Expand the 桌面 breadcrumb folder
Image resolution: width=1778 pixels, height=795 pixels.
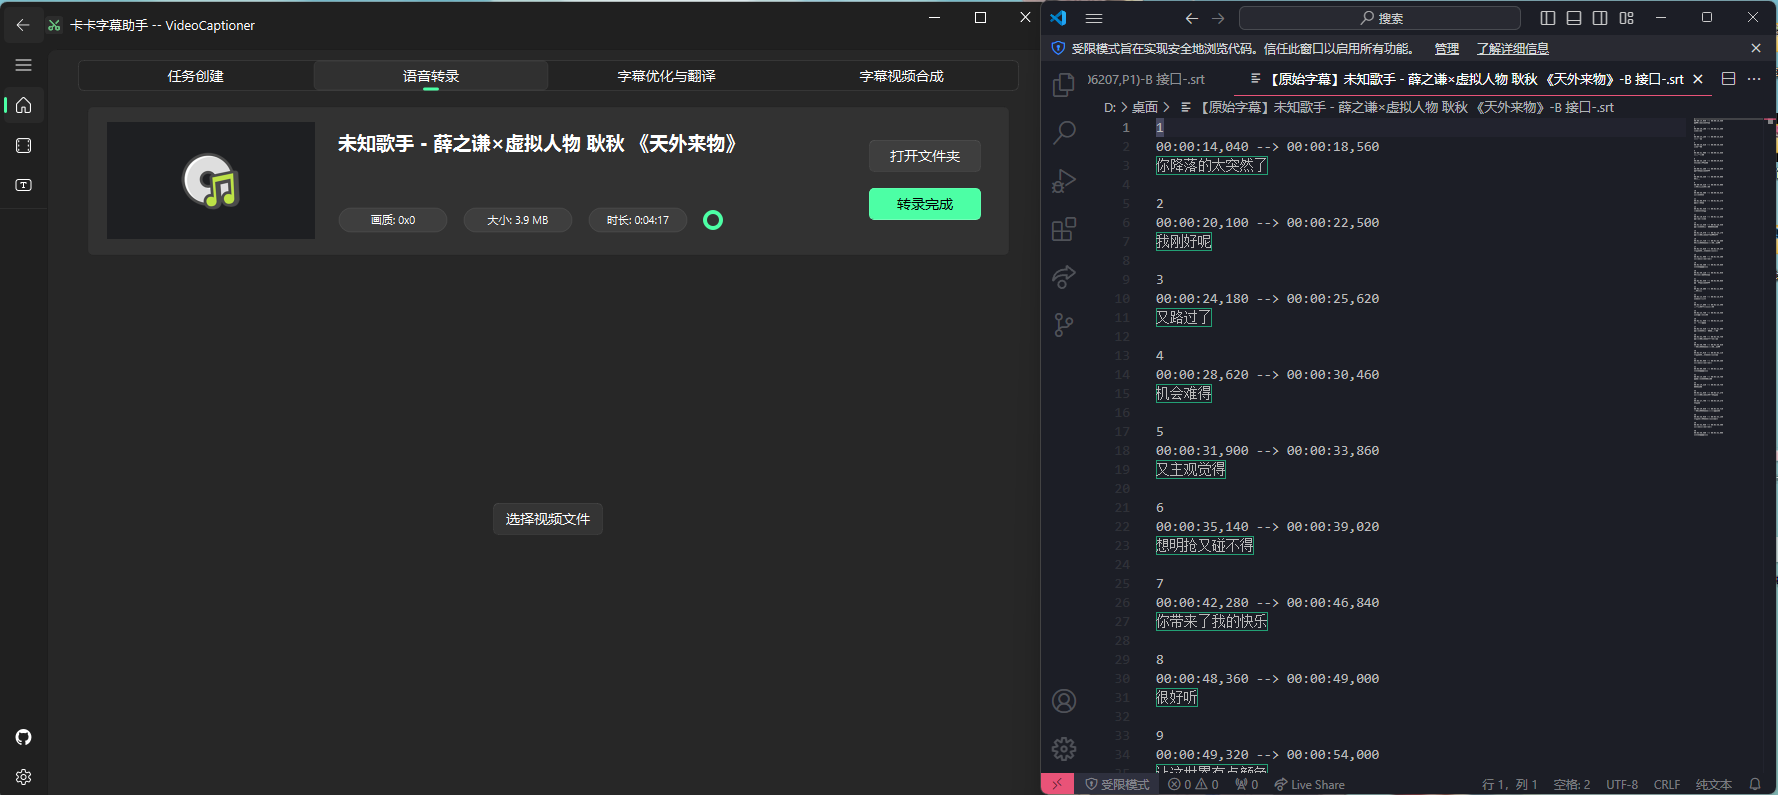point(1145,107)
